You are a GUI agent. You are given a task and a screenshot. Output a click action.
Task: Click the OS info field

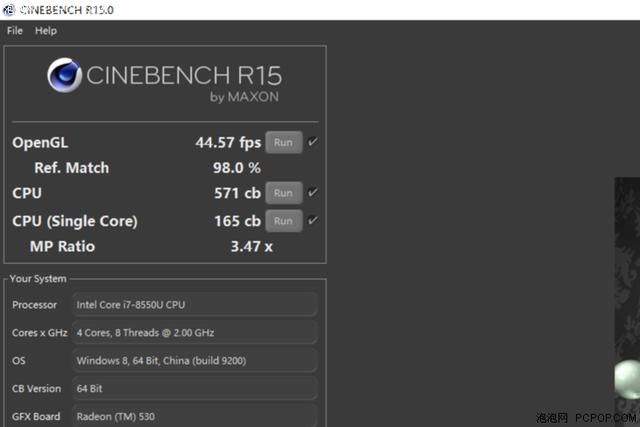pos(195,360)
